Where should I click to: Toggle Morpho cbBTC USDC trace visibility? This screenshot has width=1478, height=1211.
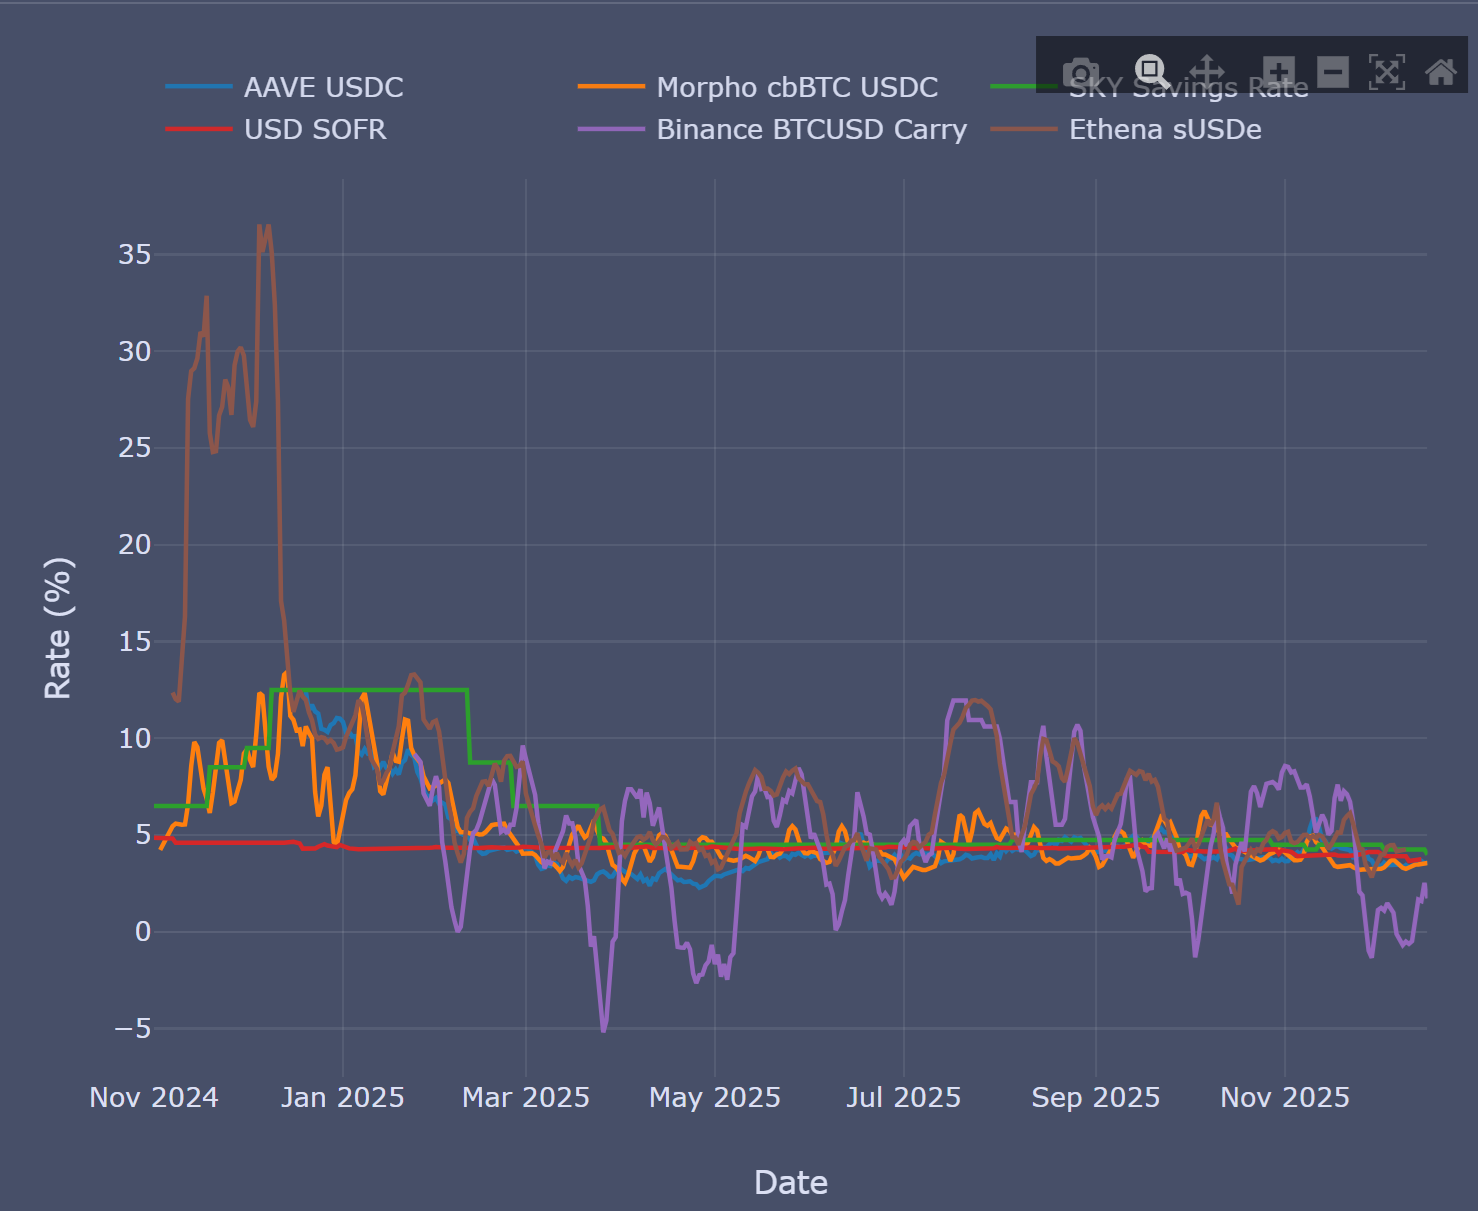[796, 88]
